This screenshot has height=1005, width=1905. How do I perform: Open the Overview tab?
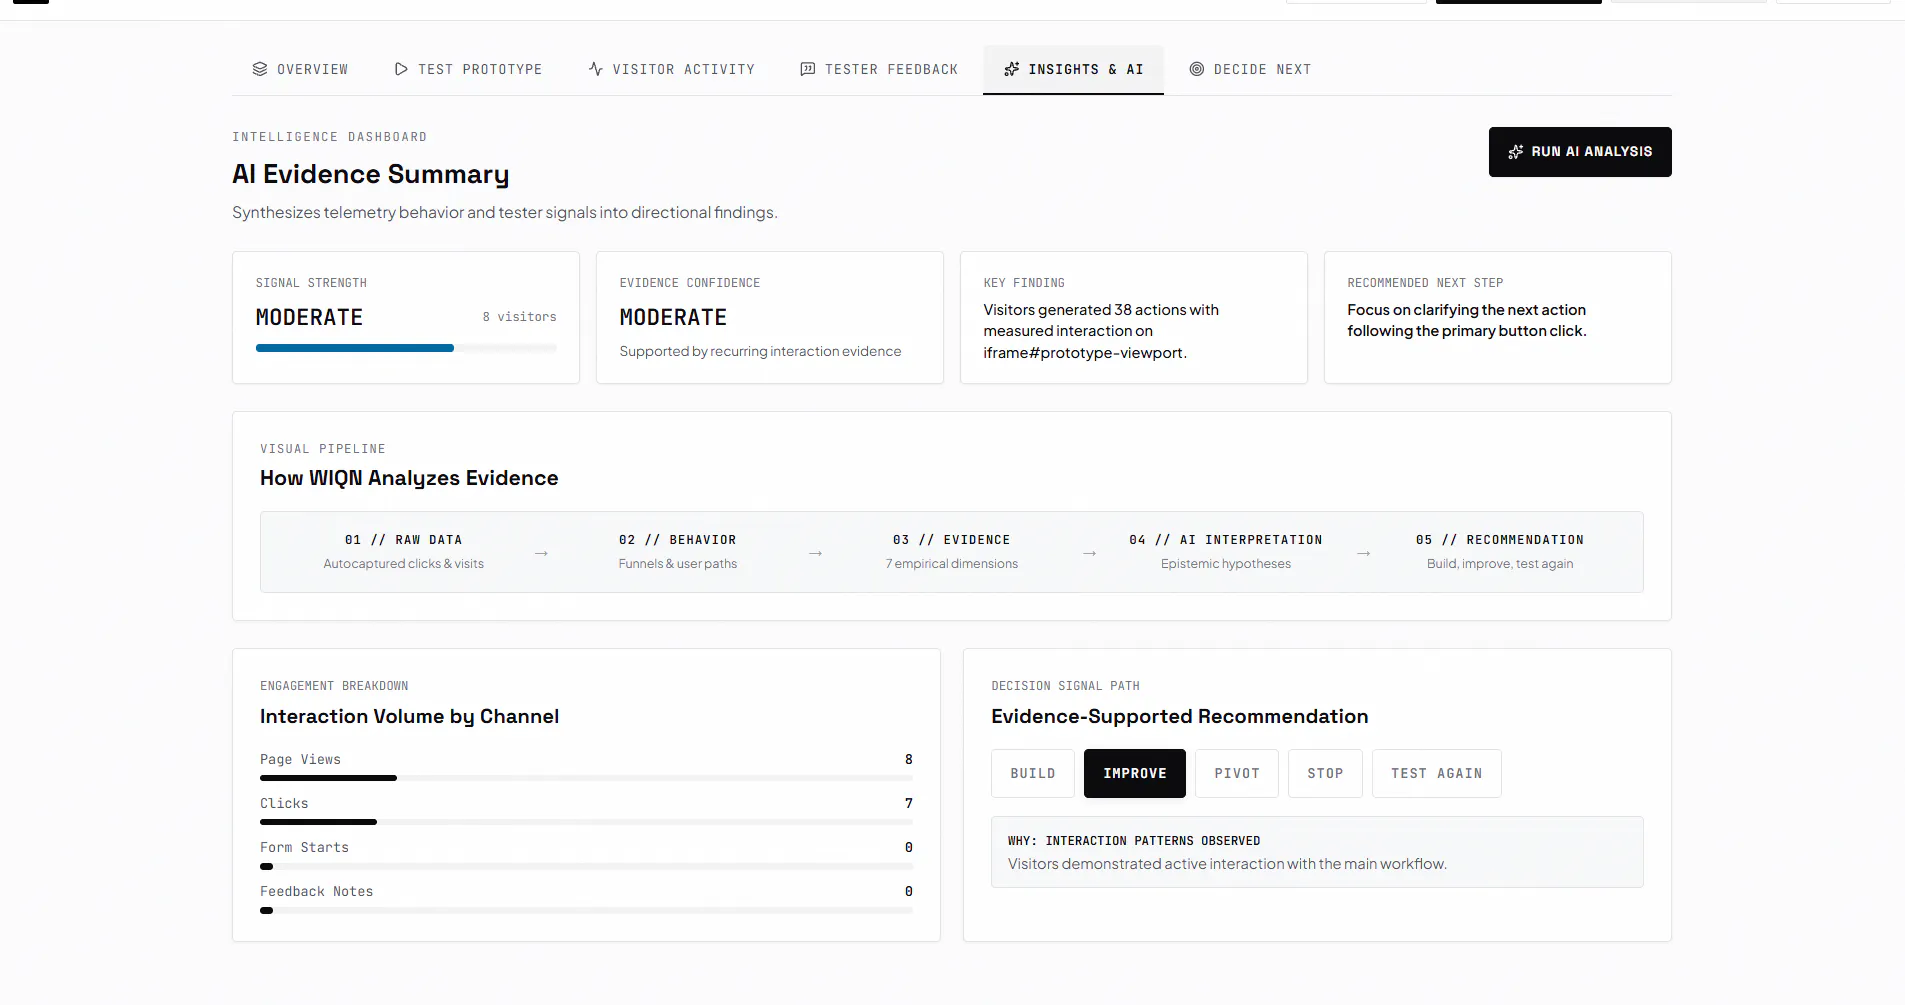coord(300,69)
